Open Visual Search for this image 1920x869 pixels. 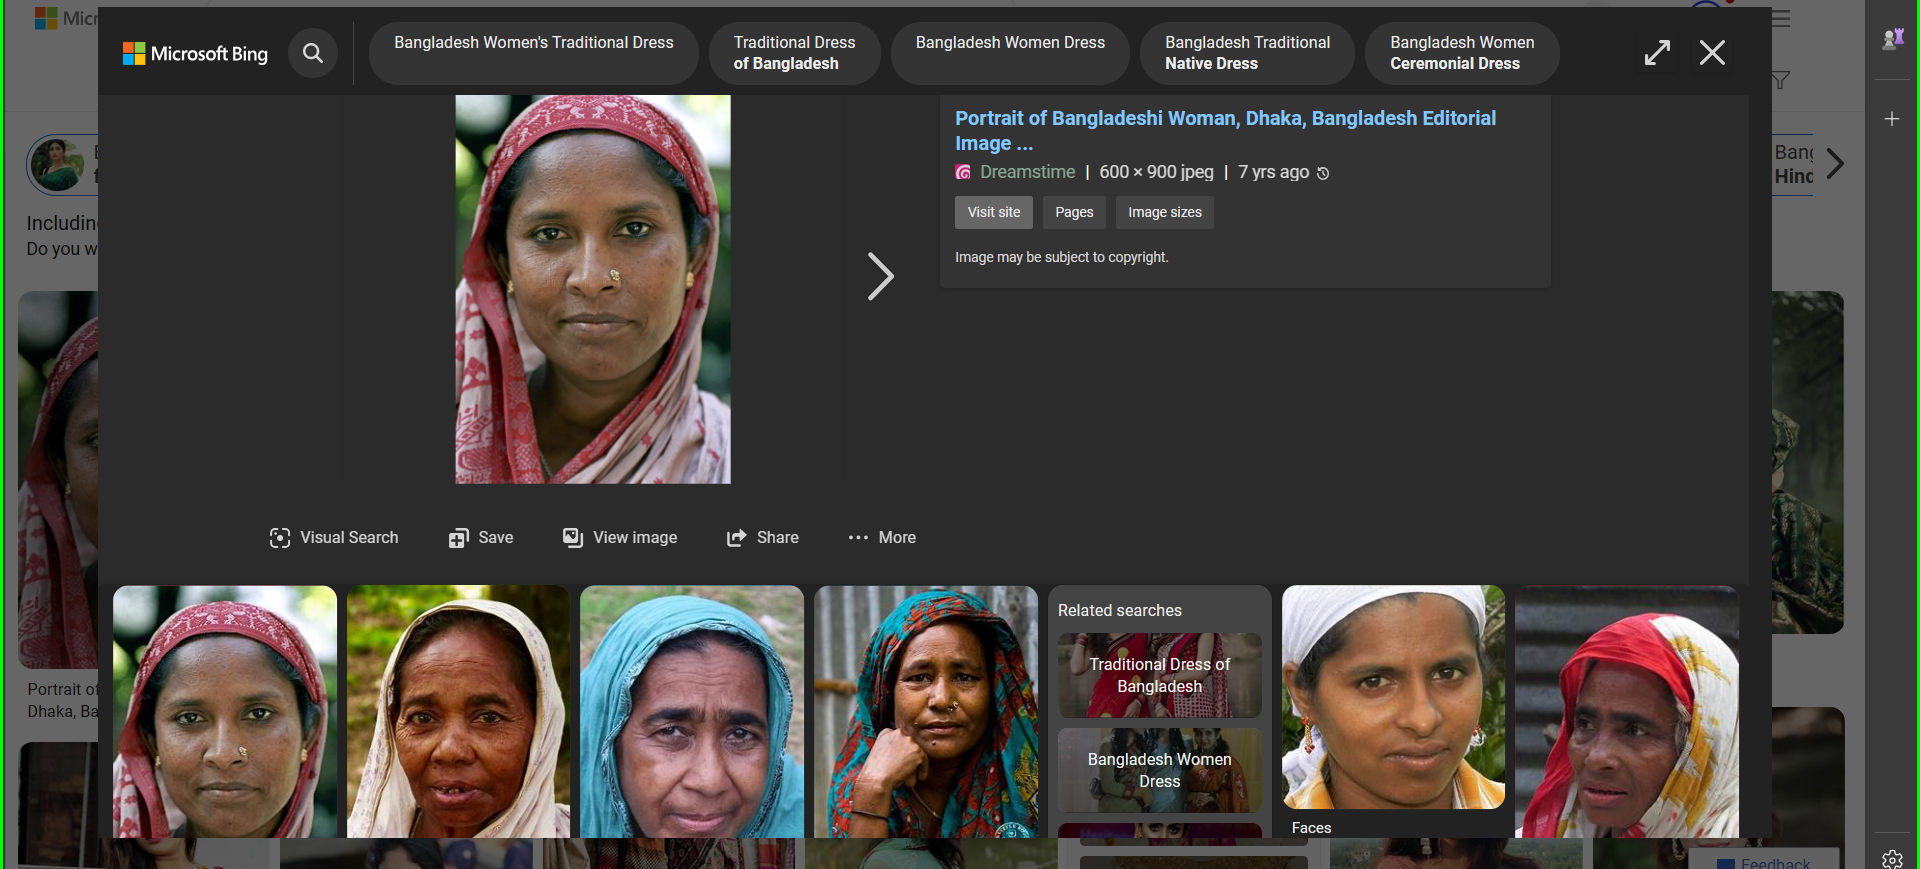click(334, 538)
